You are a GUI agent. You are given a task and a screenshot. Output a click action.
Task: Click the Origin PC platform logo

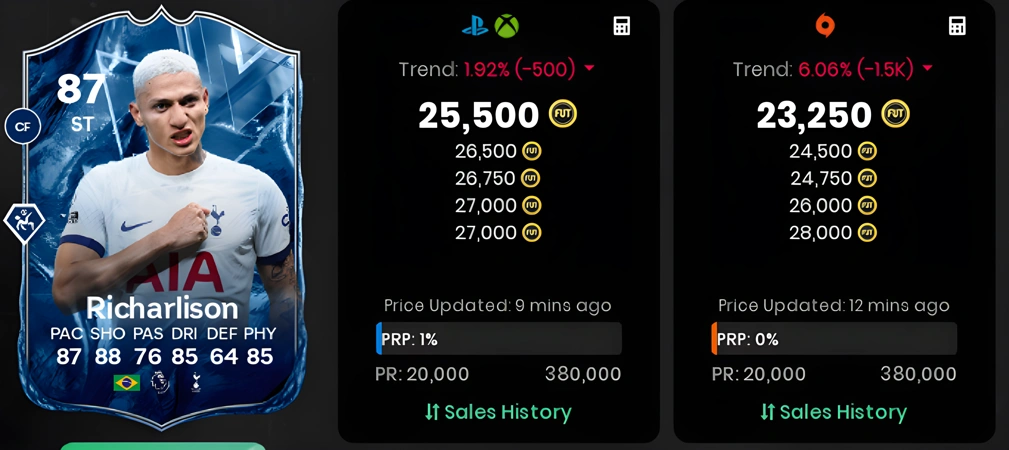[825, 26]
